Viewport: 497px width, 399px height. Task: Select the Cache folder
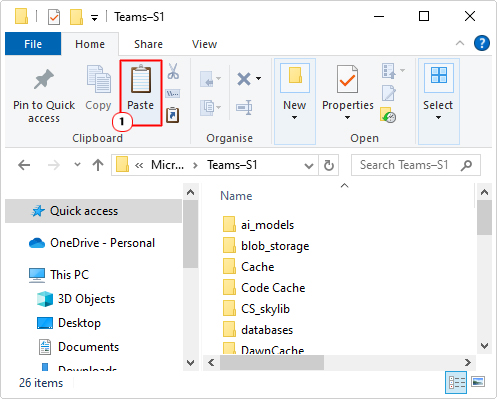pyautogui.click(x=248, y=267)
